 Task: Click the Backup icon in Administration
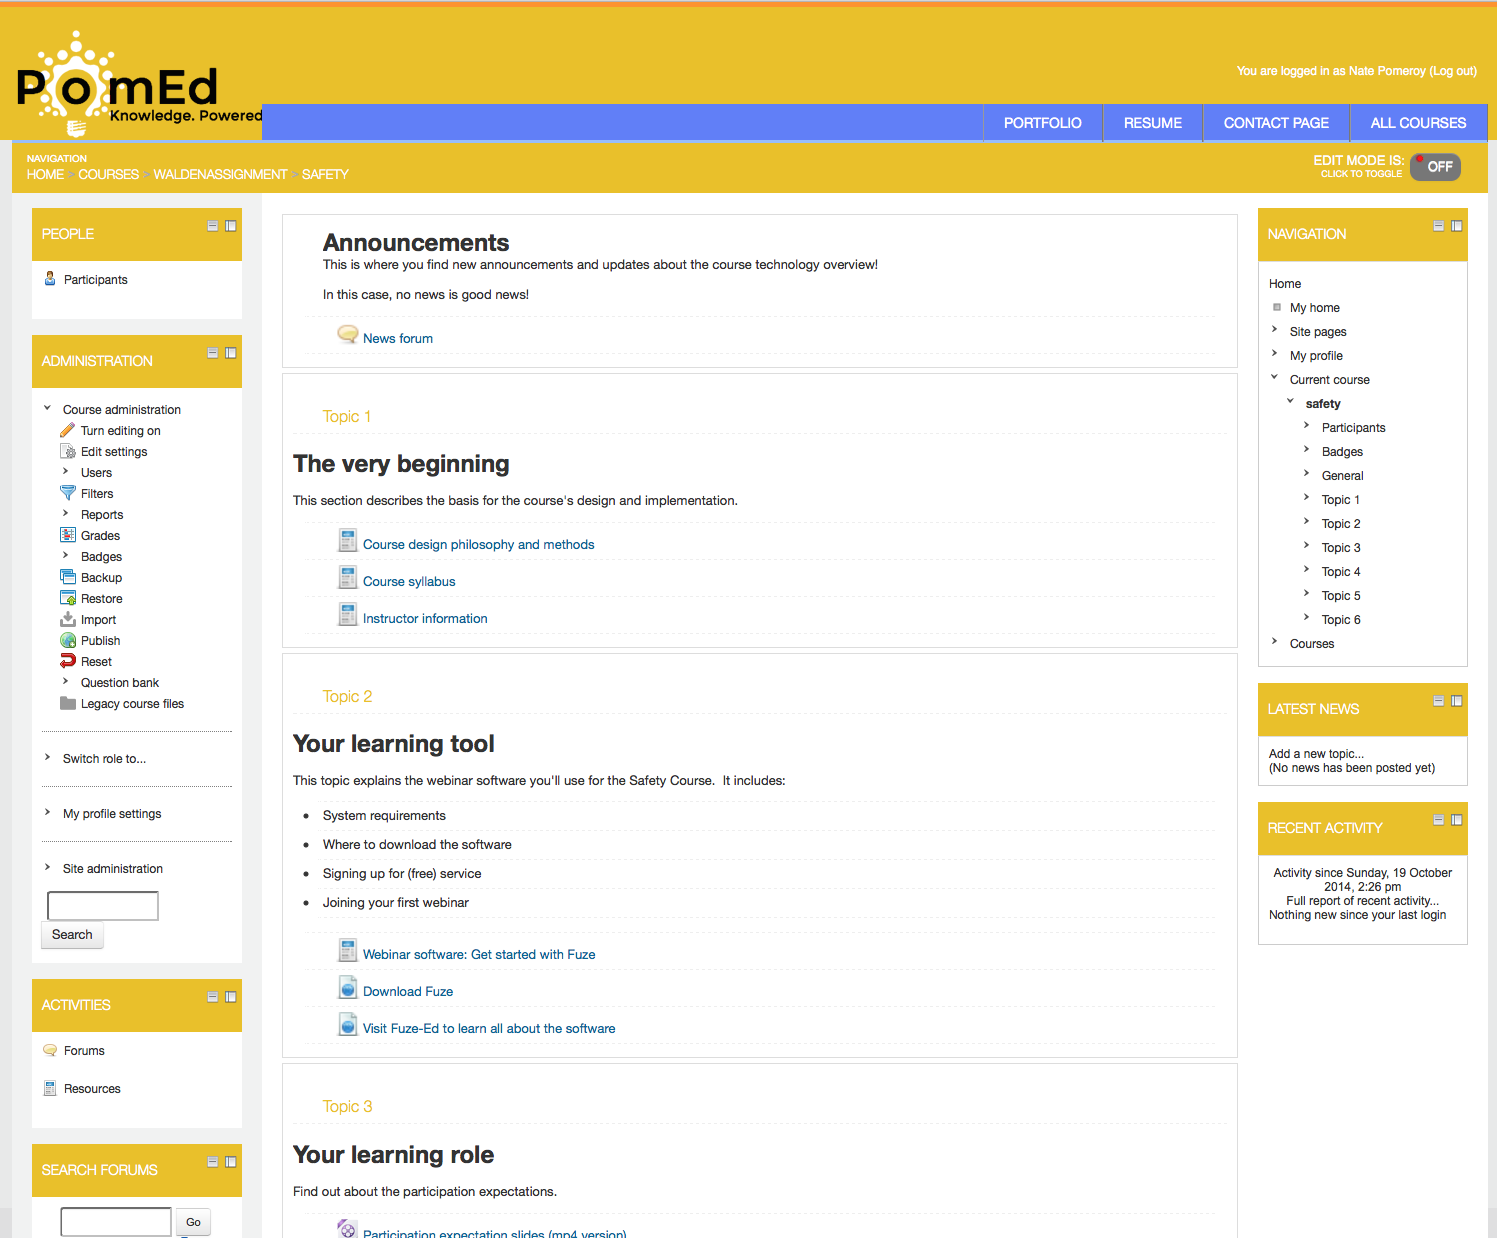pyautogui.click(x=68, y=577)
